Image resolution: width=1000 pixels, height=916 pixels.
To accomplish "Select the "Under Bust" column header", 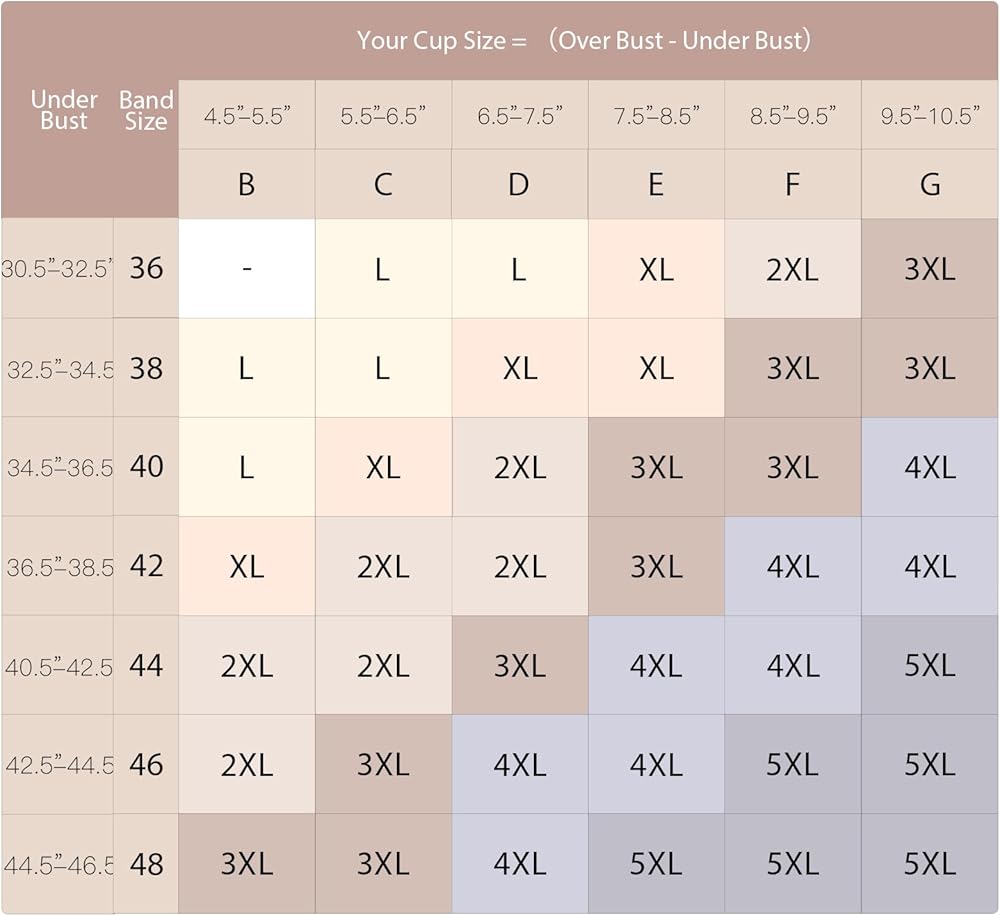I will (64, 110).
